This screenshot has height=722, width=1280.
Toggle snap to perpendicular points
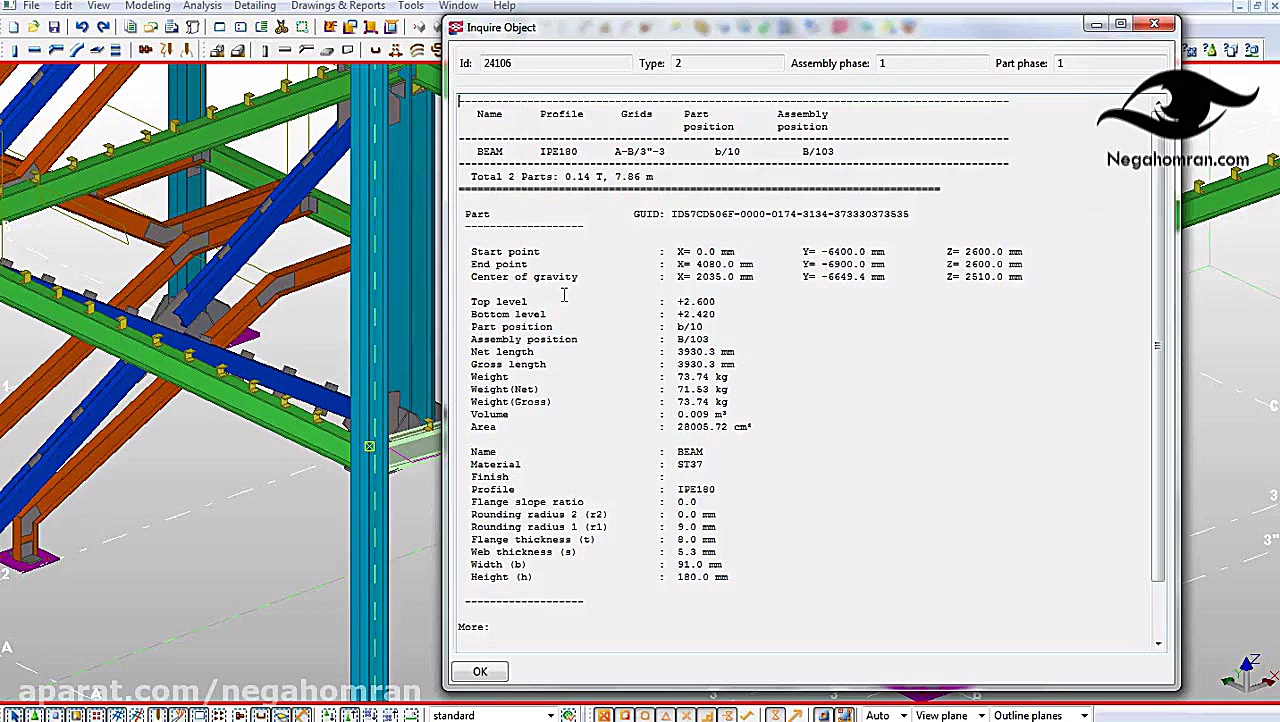point(707,715)
